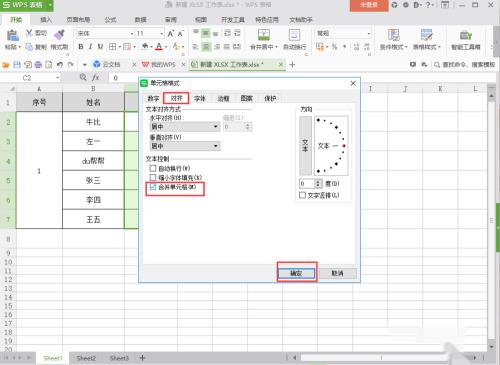Switch to the Sheet3 worksheet tab
500x365 pixels.
(119, 358)
